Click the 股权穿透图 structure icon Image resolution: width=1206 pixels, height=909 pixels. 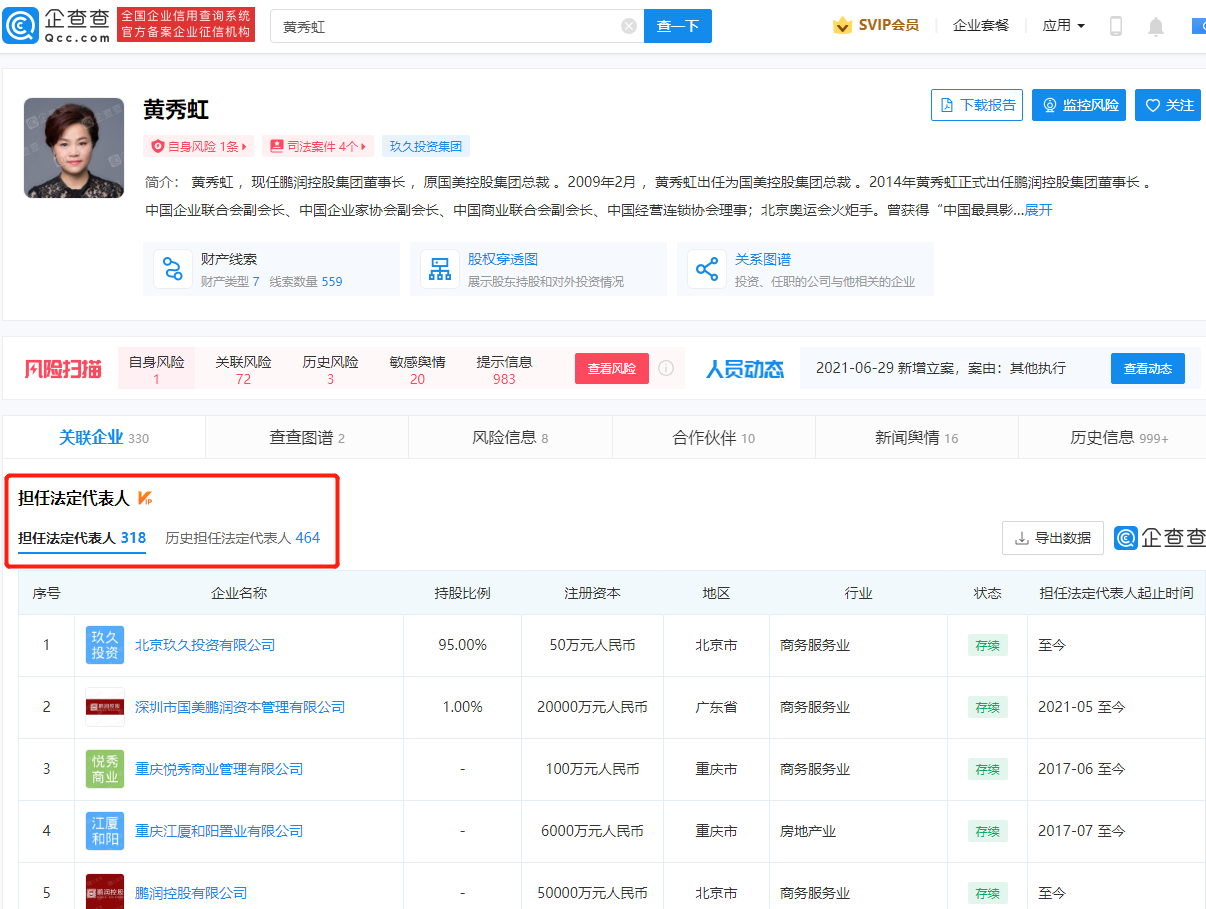tap(440, 269)
